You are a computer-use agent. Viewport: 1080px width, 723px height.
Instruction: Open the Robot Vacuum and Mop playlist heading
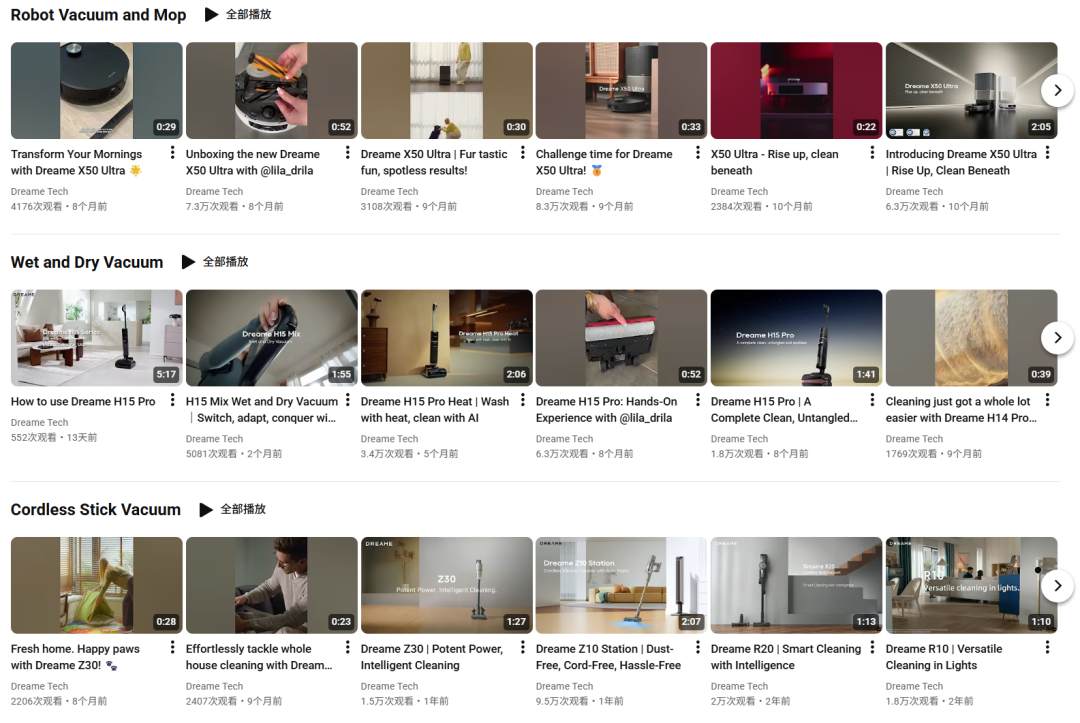pyautogui.click(x=98, y=15)
